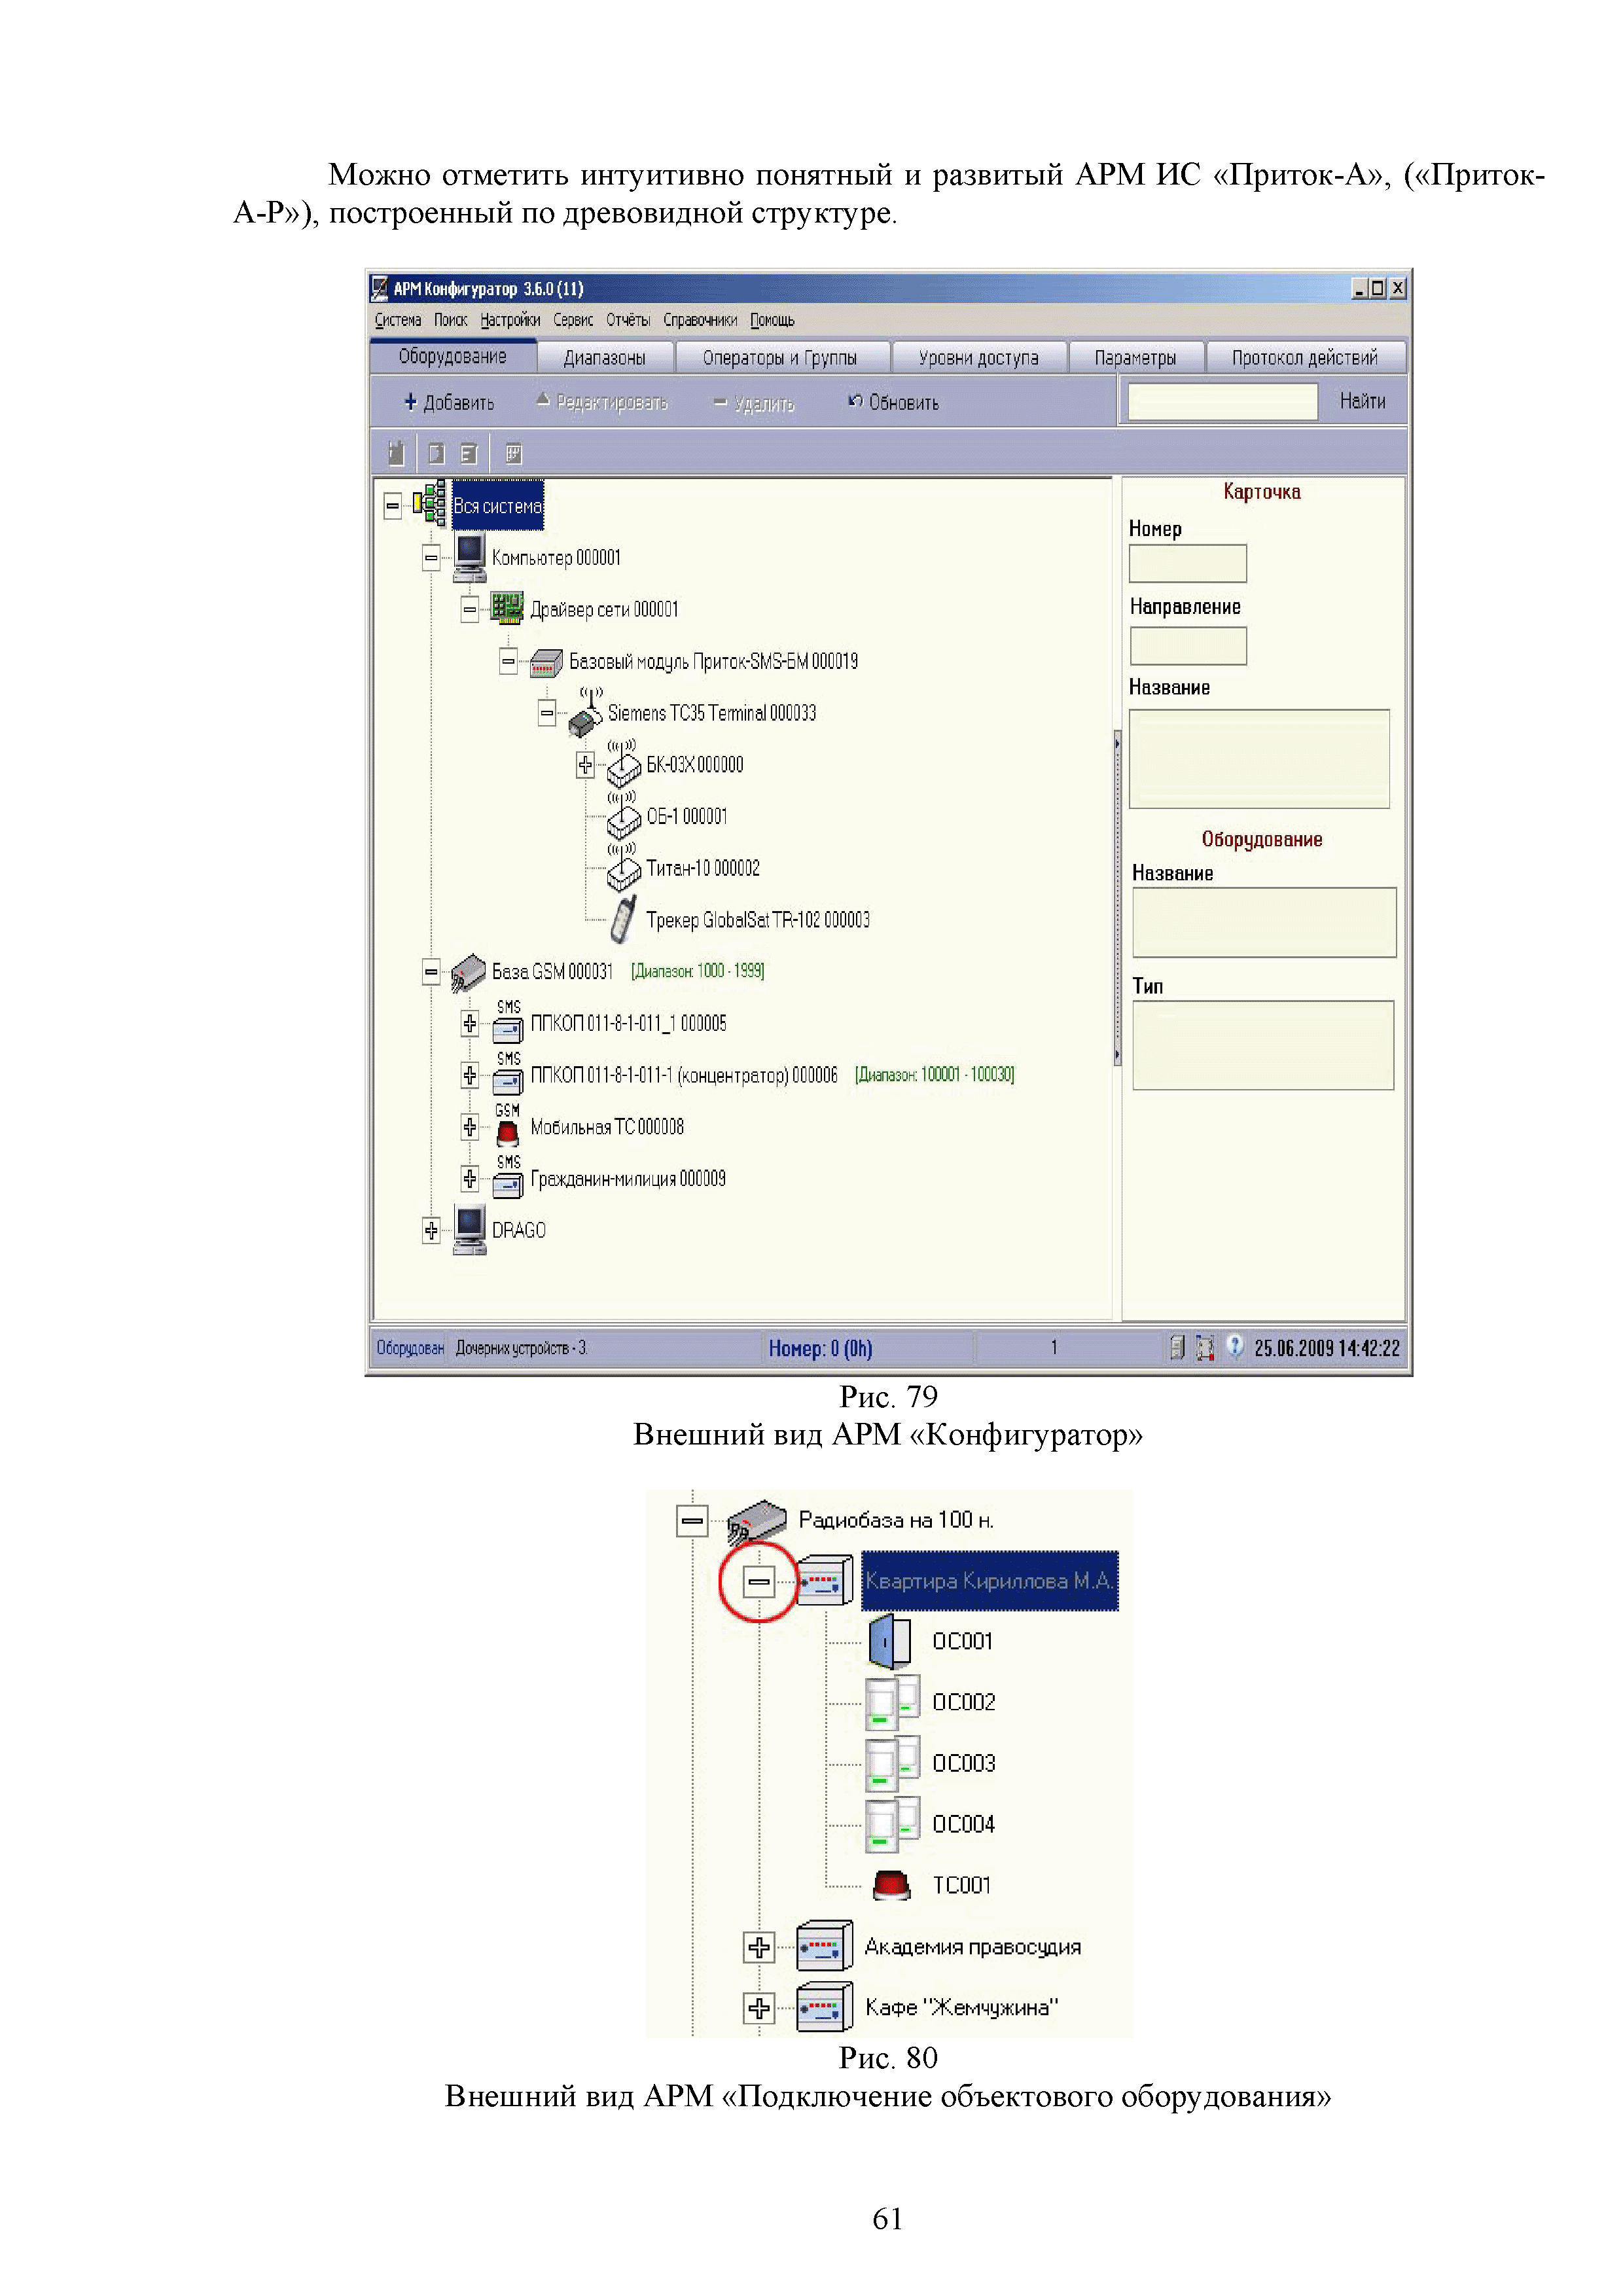Screen dimensions: 1623x2296
Task: Collapse the 'Вся система' root node
Action: coord(392,506)
